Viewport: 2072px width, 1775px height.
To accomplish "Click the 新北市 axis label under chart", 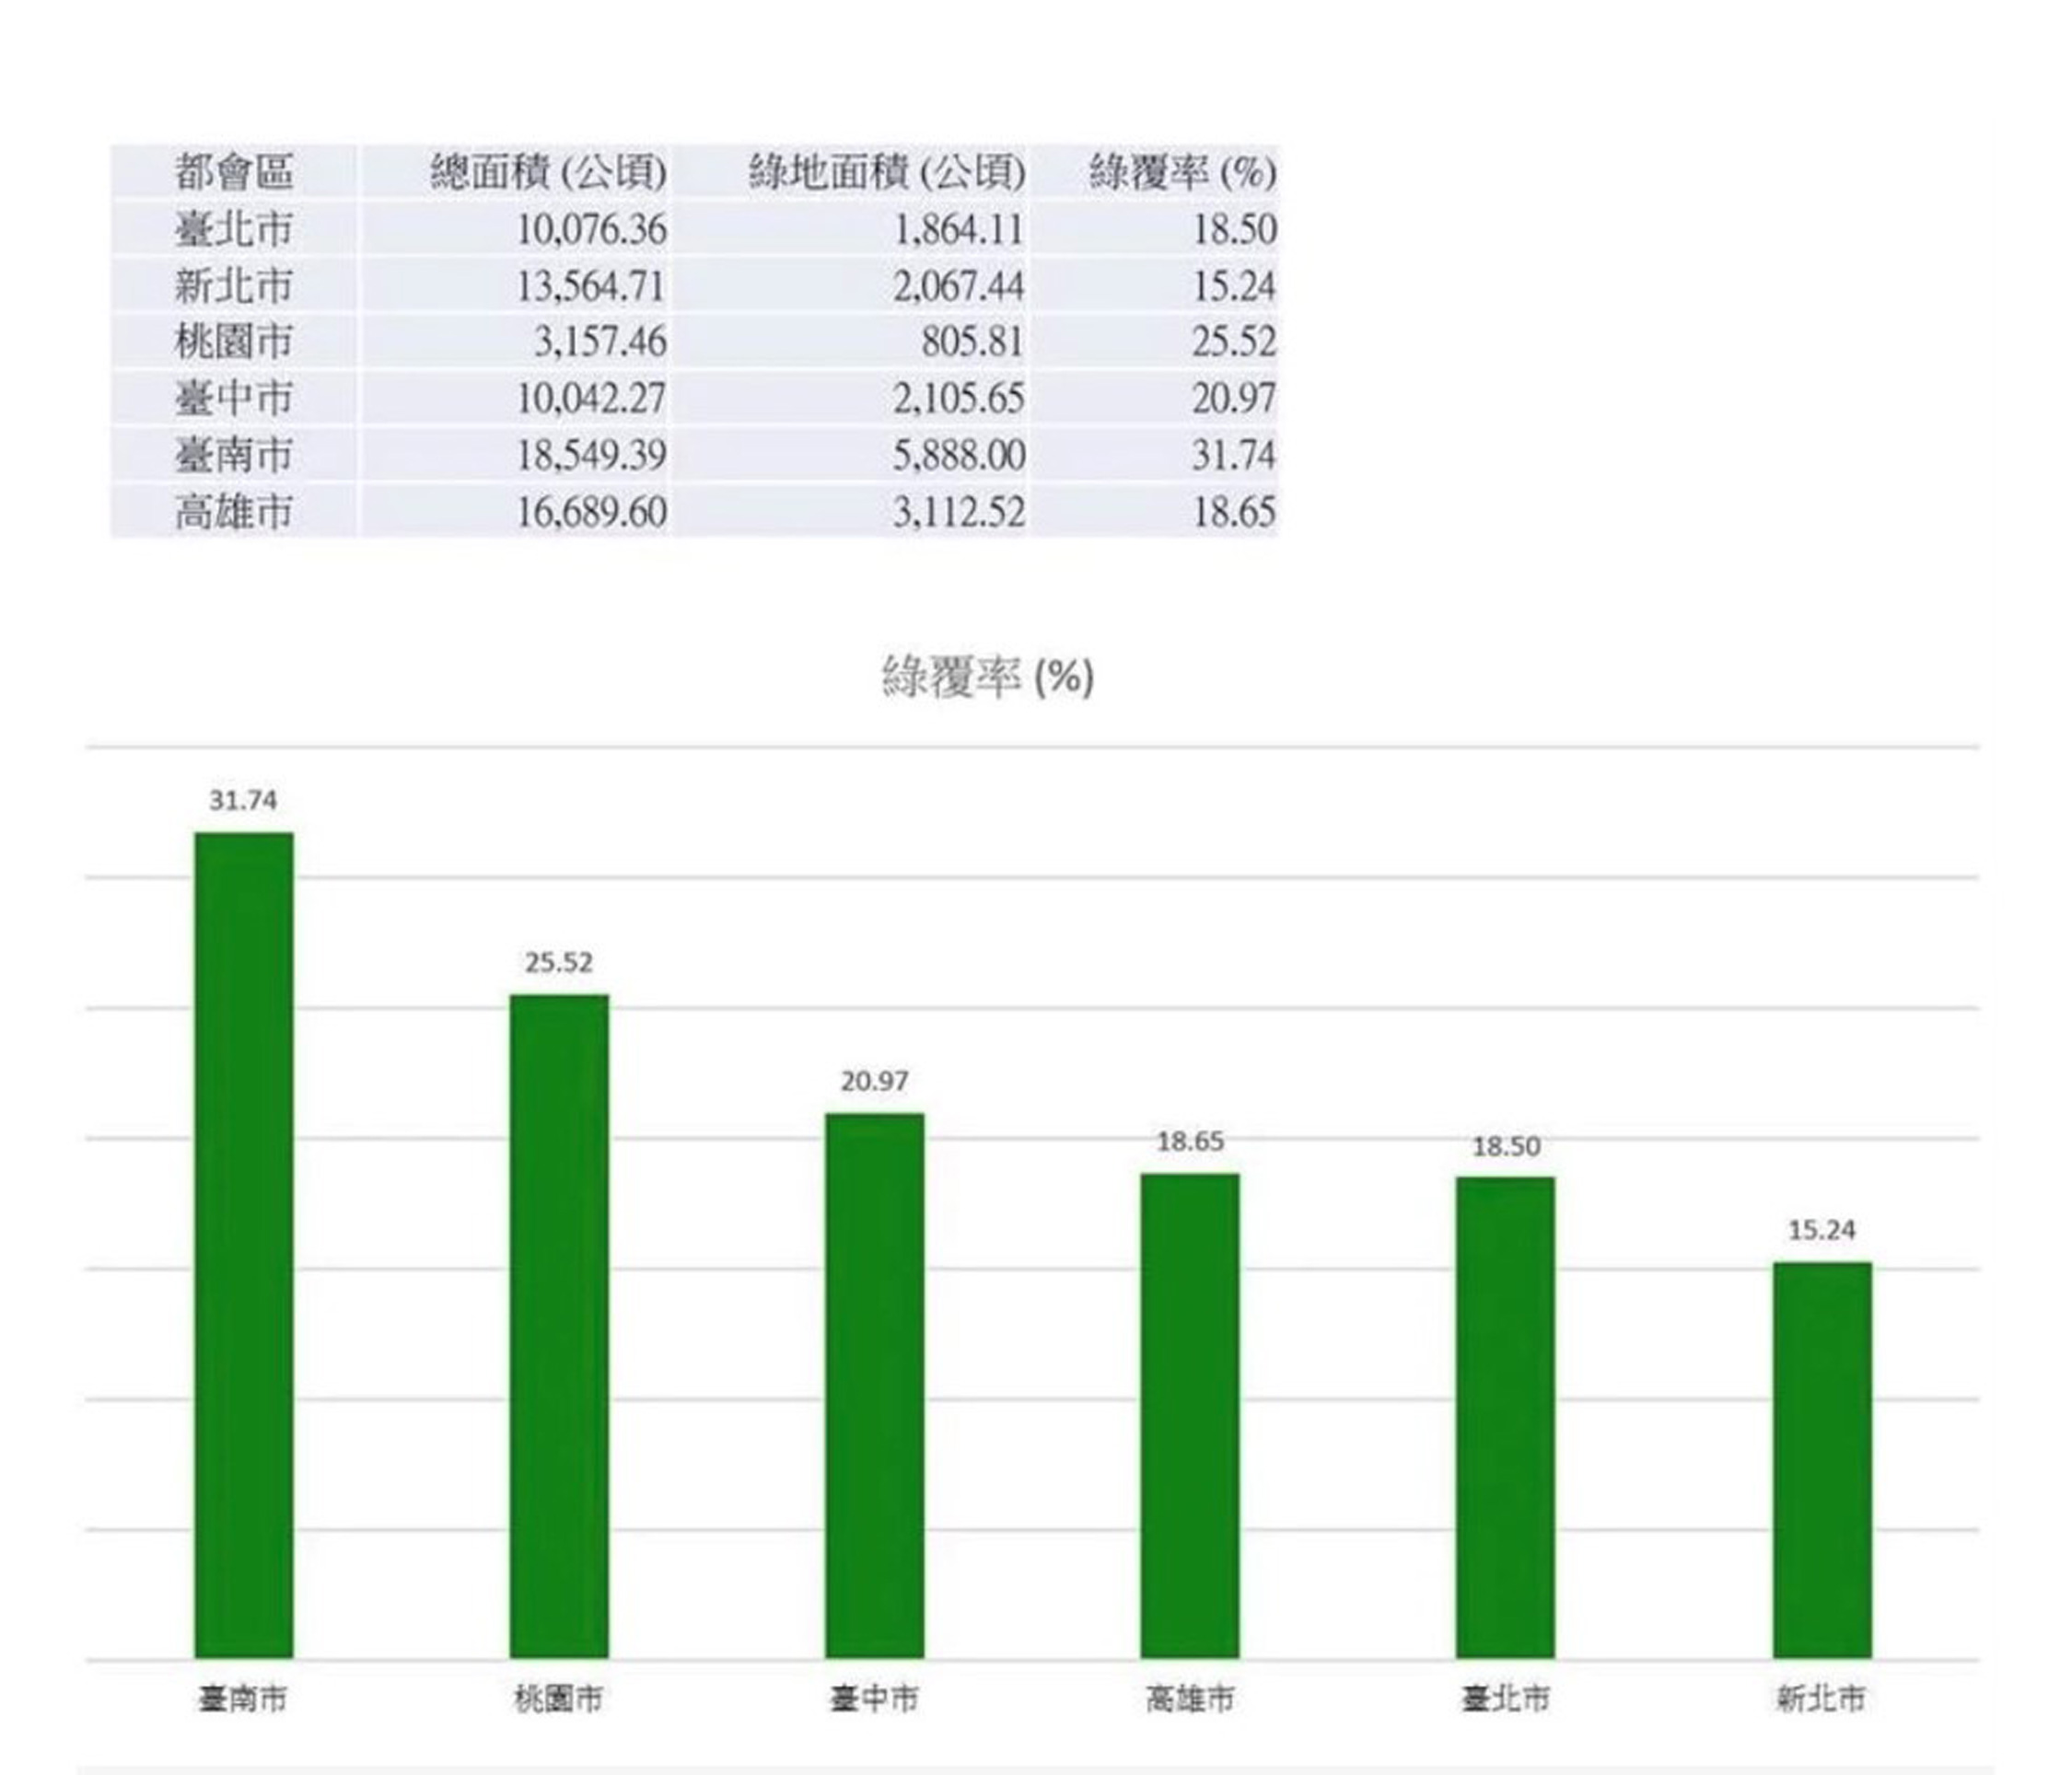I will pyautogui.click(x=1821, y=1698).
